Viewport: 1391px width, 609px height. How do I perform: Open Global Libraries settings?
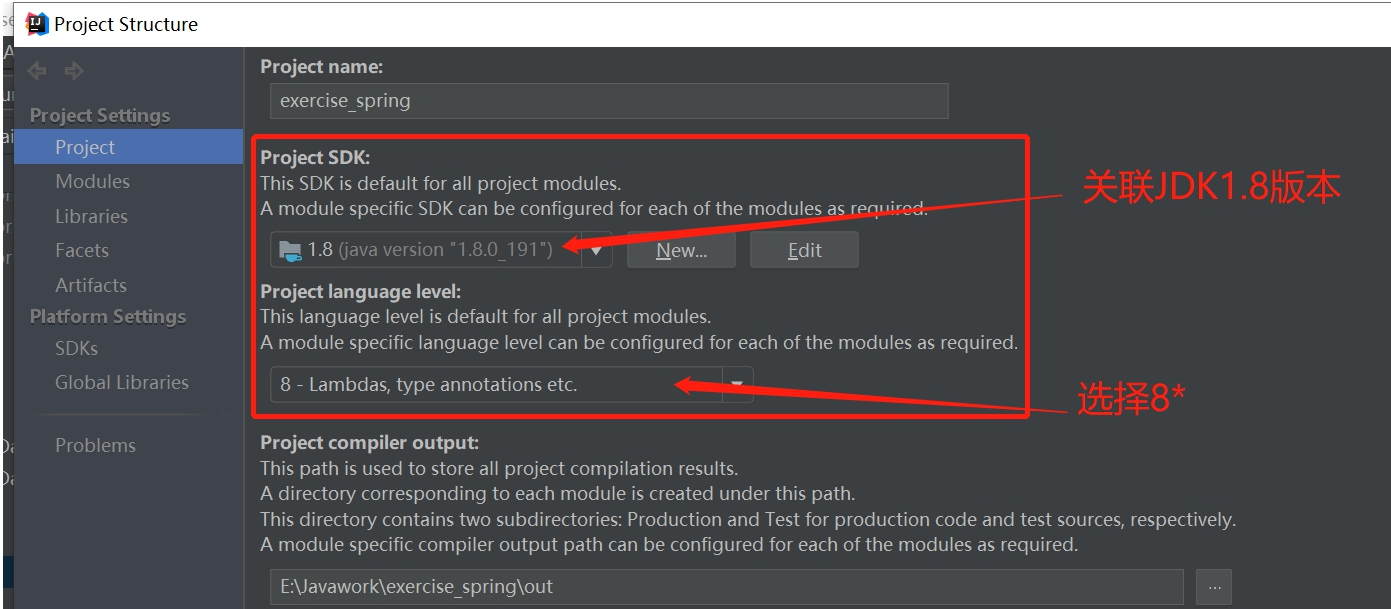(122, 382)
